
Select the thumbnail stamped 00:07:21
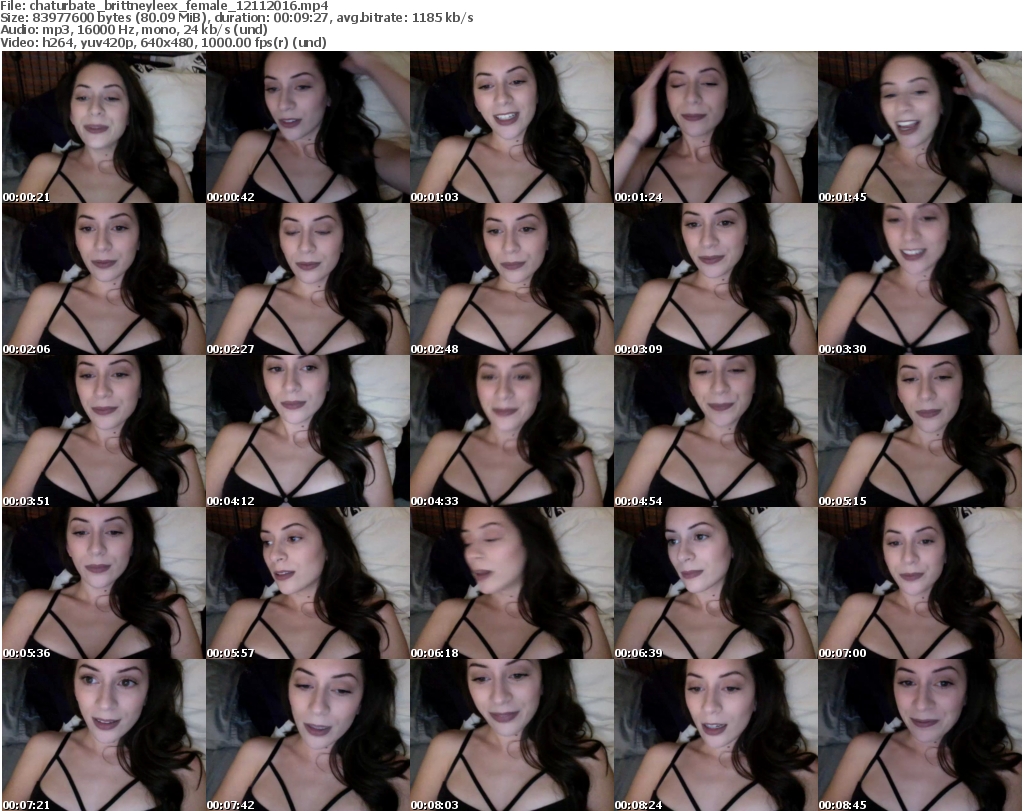104,735
